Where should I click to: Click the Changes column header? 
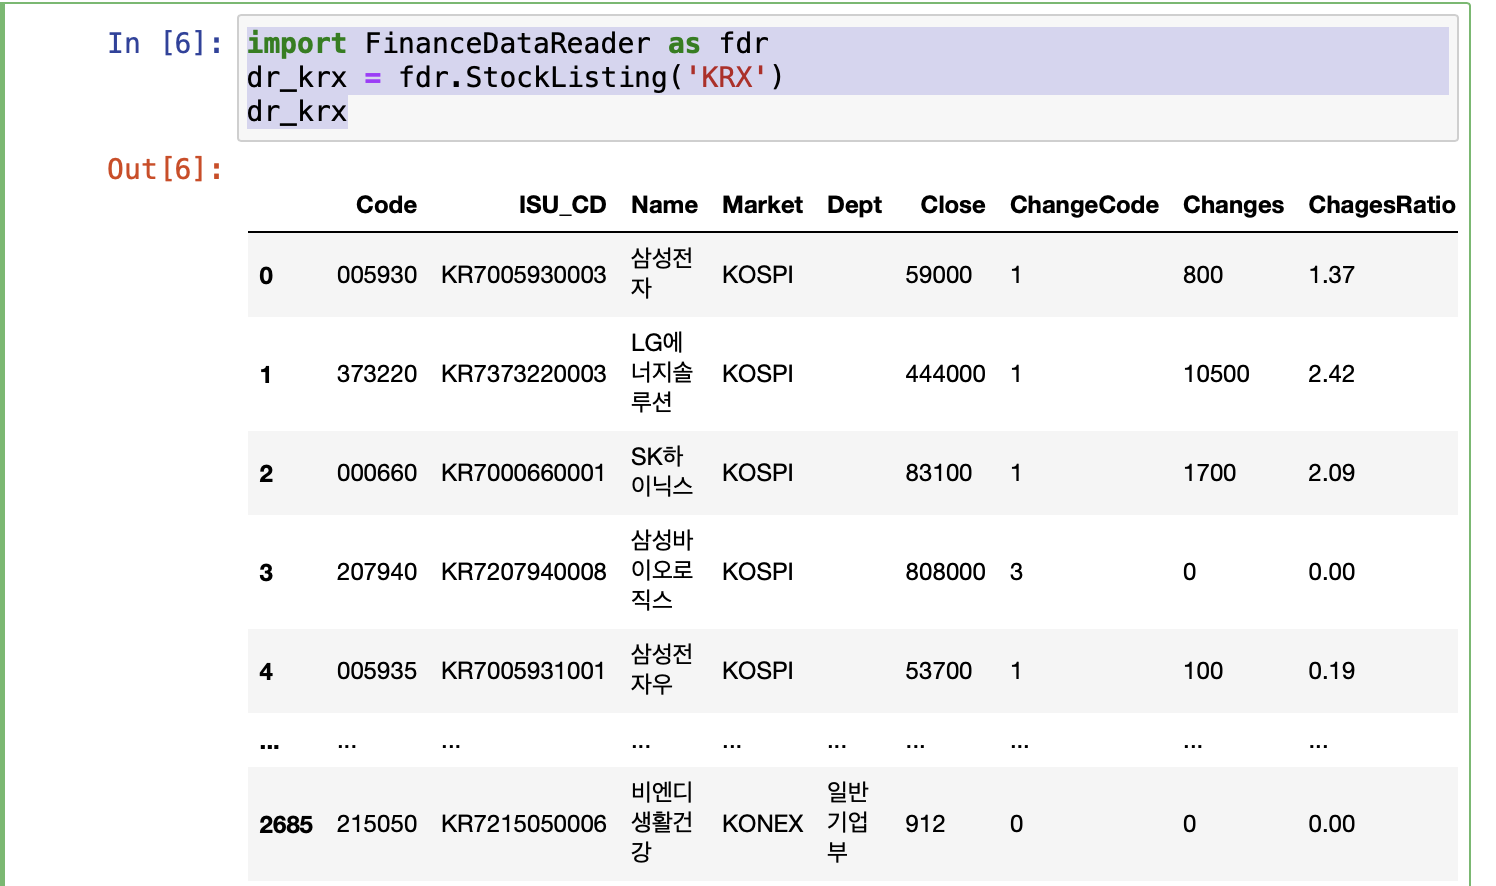click(x=1233, y=205)
